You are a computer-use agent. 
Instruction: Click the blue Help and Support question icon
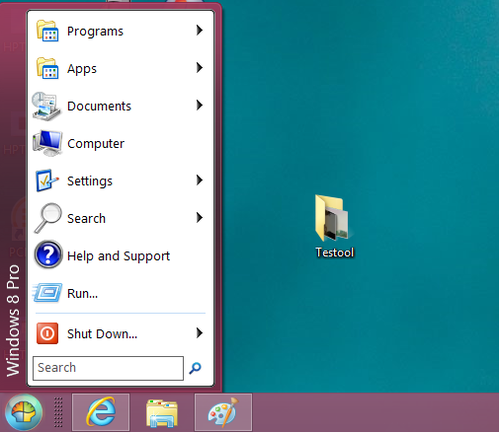click(48, 255)
